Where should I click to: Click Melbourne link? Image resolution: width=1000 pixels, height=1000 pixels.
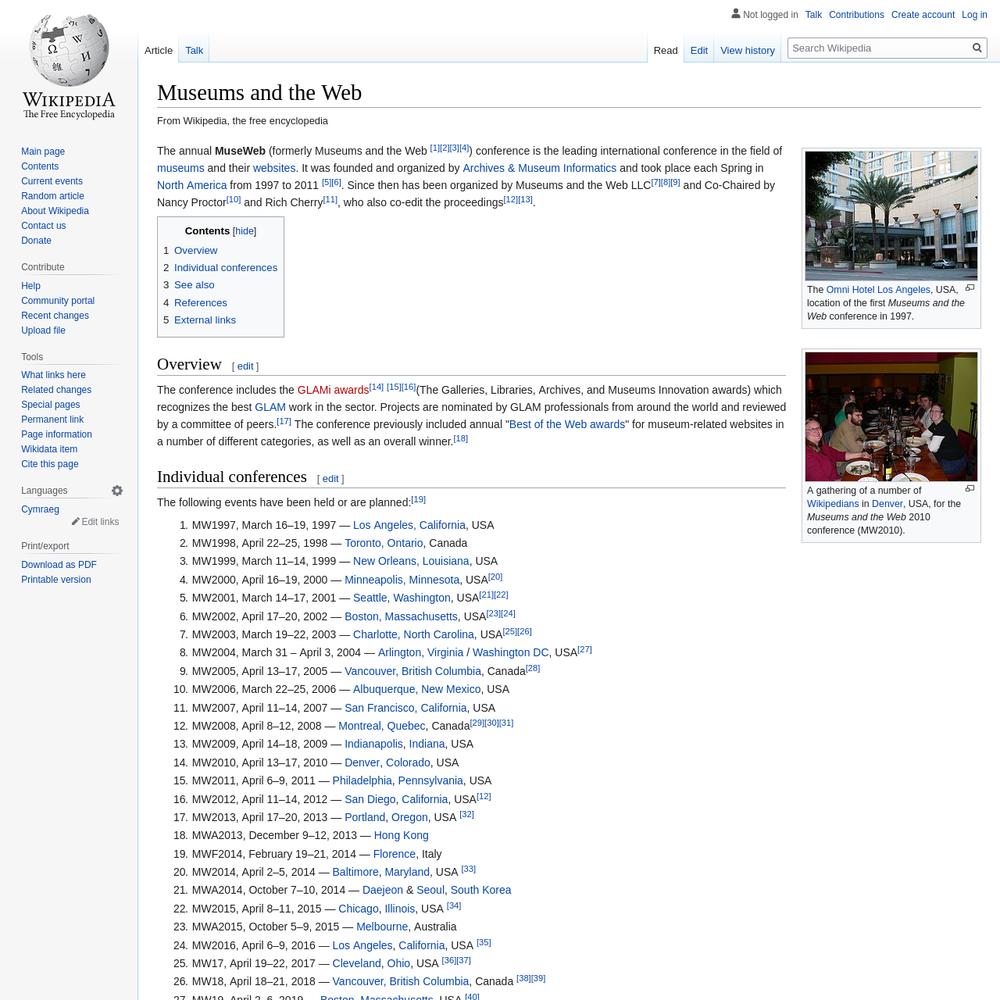(382, 927)
